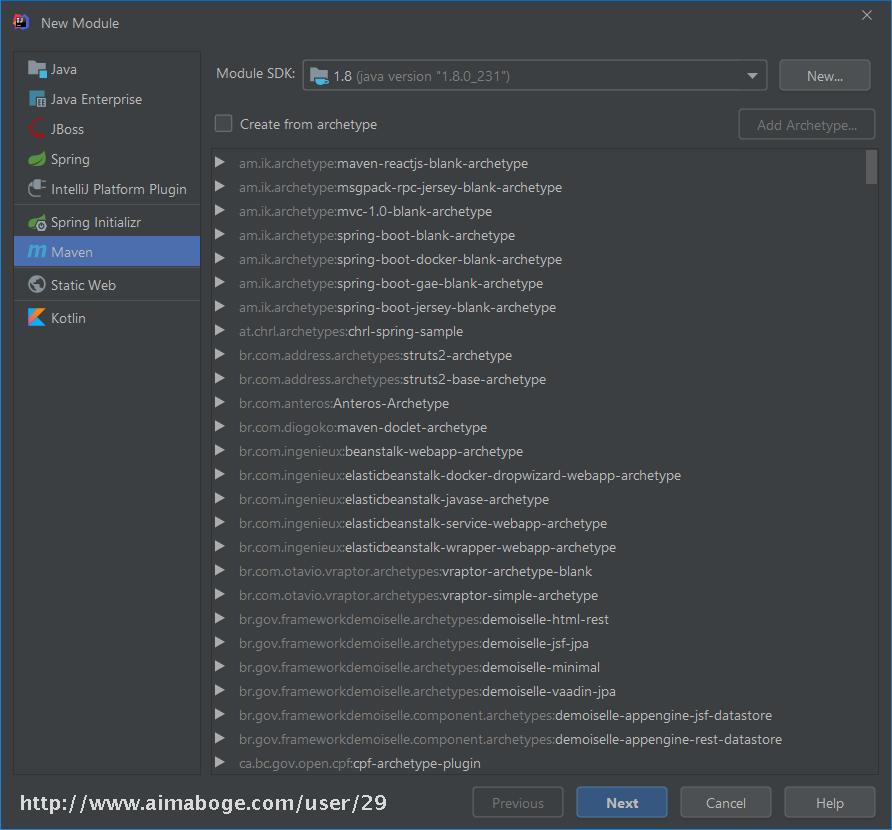The width and height of the screenshot is (892, 830).
Task: Select demoiselle-html-rest row text
Action: 423,619
